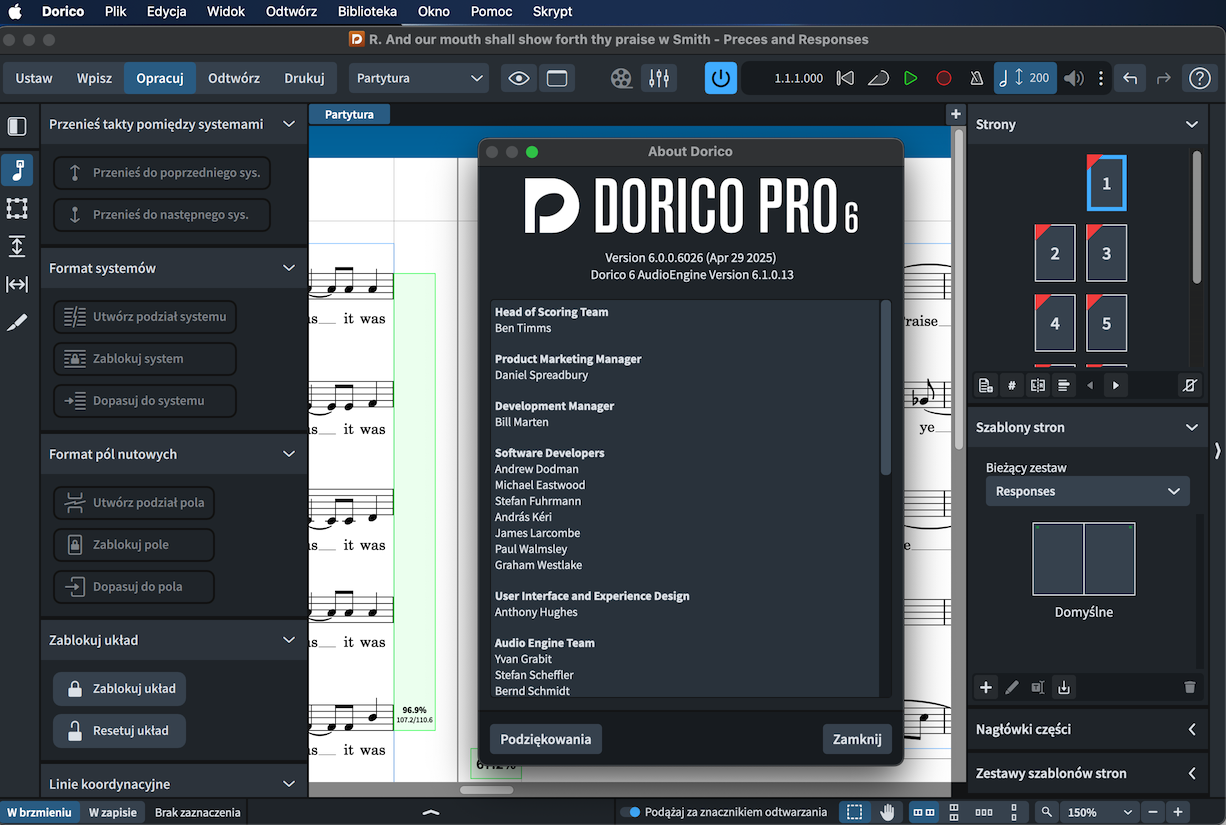Select Domyślne page template thumbnail
The image size is (1226, 825).
tap(1084, 559)
